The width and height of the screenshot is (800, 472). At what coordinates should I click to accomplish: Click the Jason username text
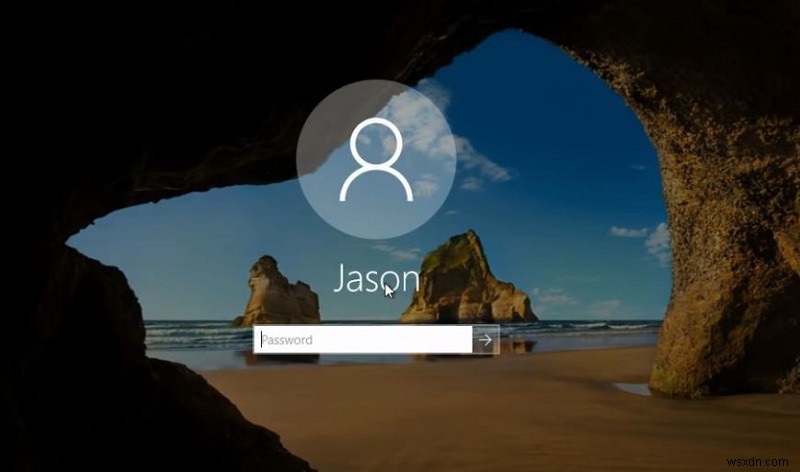377,280
